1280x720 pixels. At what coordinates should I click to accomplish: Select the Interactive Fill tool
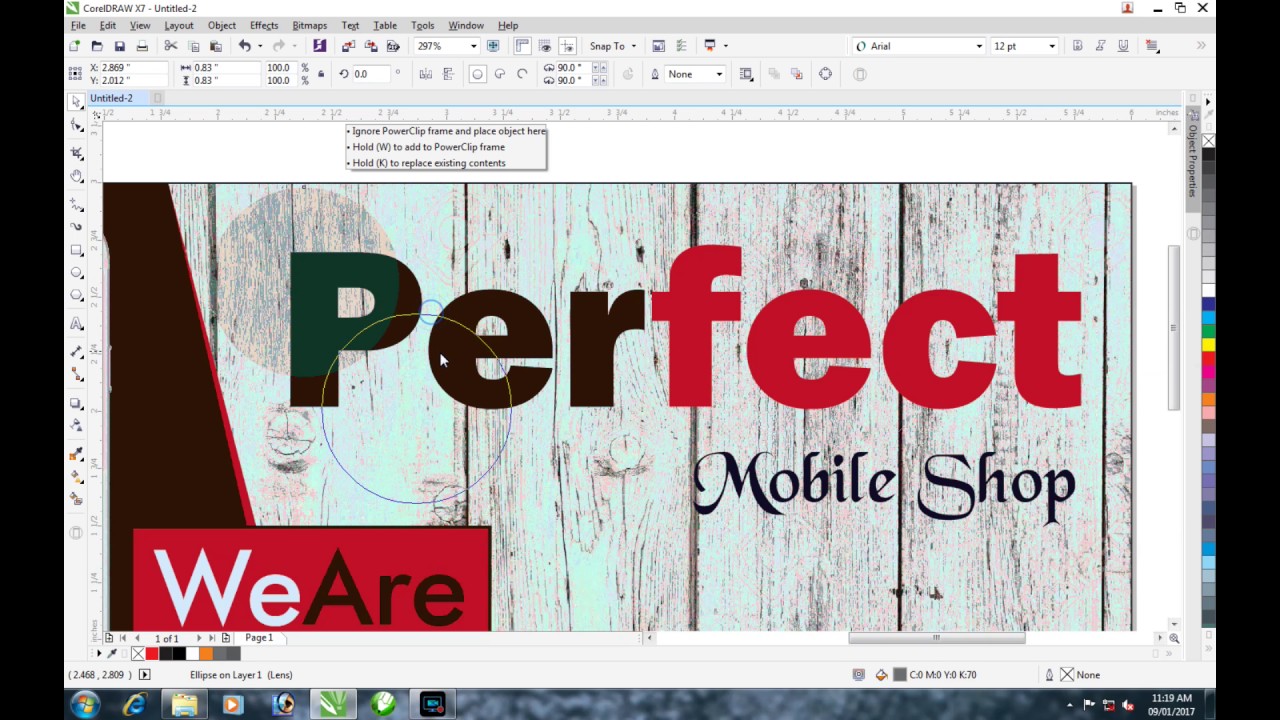click(x=76, y=477)
